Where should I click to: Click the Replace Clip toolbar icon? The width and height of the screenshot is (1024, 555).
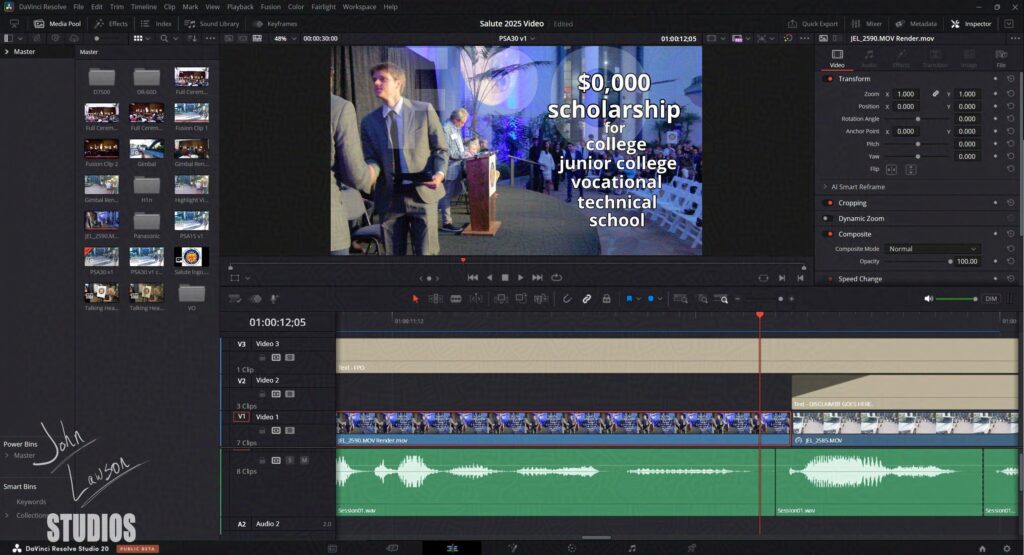pos(541,299)
